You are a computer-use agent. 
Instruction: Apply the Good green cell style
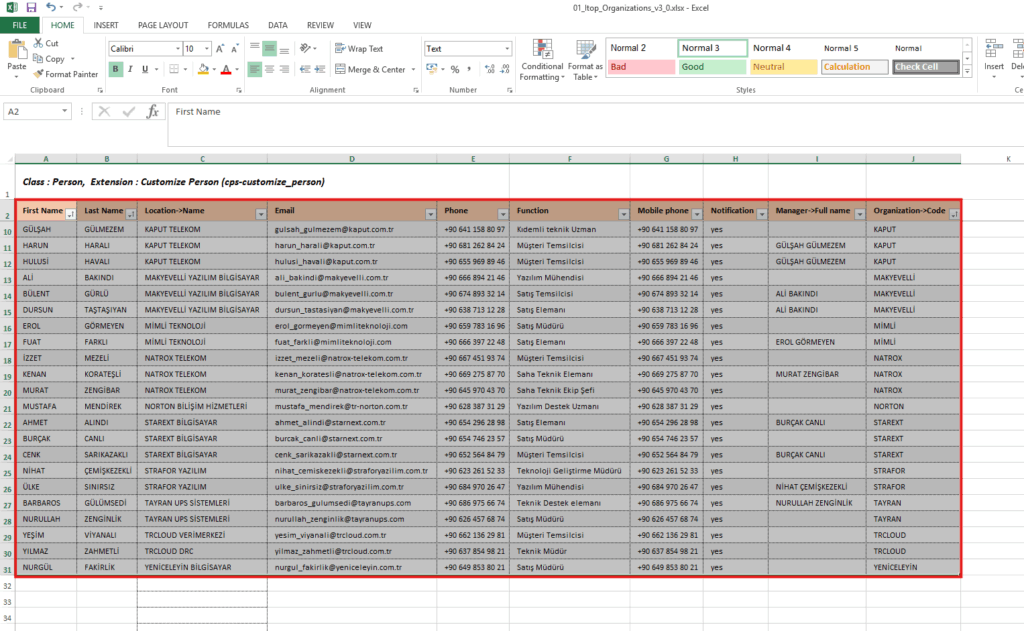tap(712, 67)
